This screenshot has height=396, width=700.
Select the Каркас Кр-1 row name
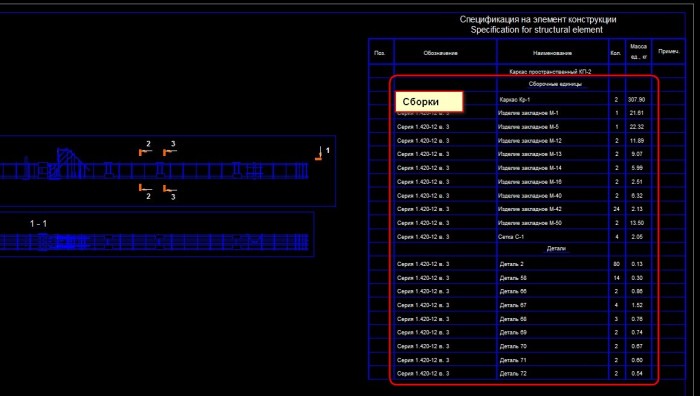[515, 100]
